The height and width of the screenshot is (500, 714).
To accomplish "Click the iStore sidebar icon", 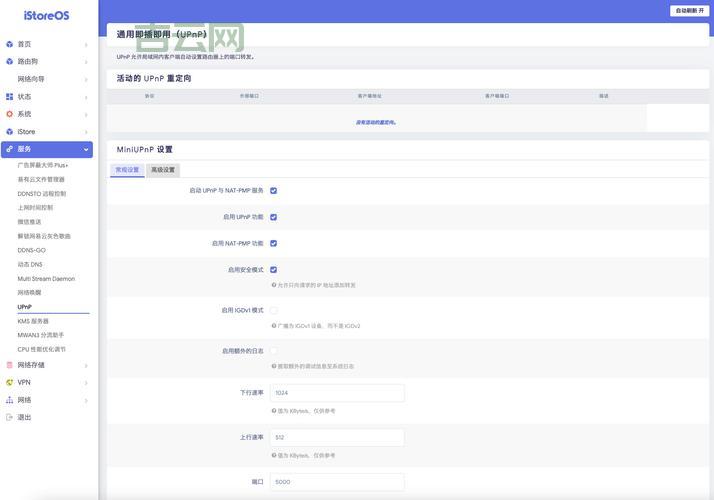I will [x=10, y=132].
